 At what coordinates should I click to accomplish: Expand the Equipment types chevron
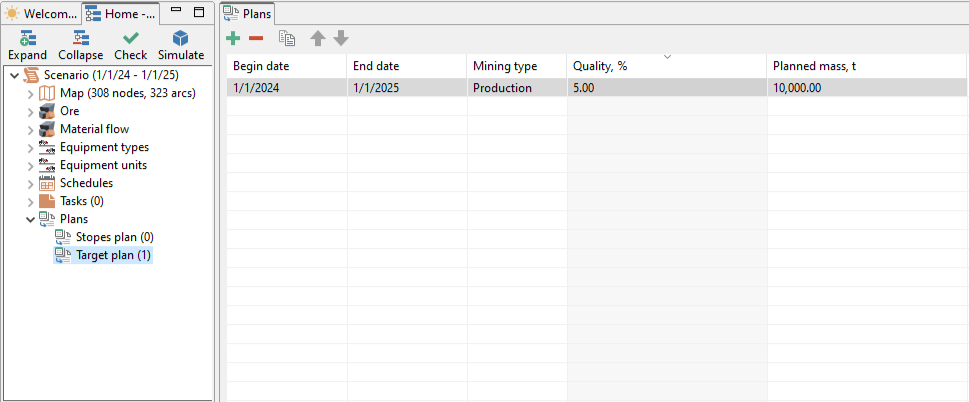click(x=31, y=148)
